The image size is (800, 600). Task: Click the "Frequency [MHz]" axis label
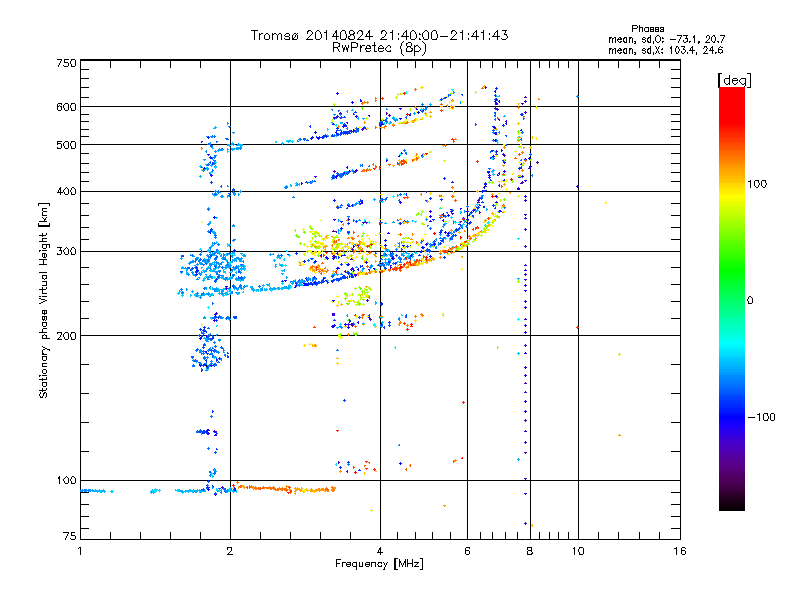click(x=379, y=564)
